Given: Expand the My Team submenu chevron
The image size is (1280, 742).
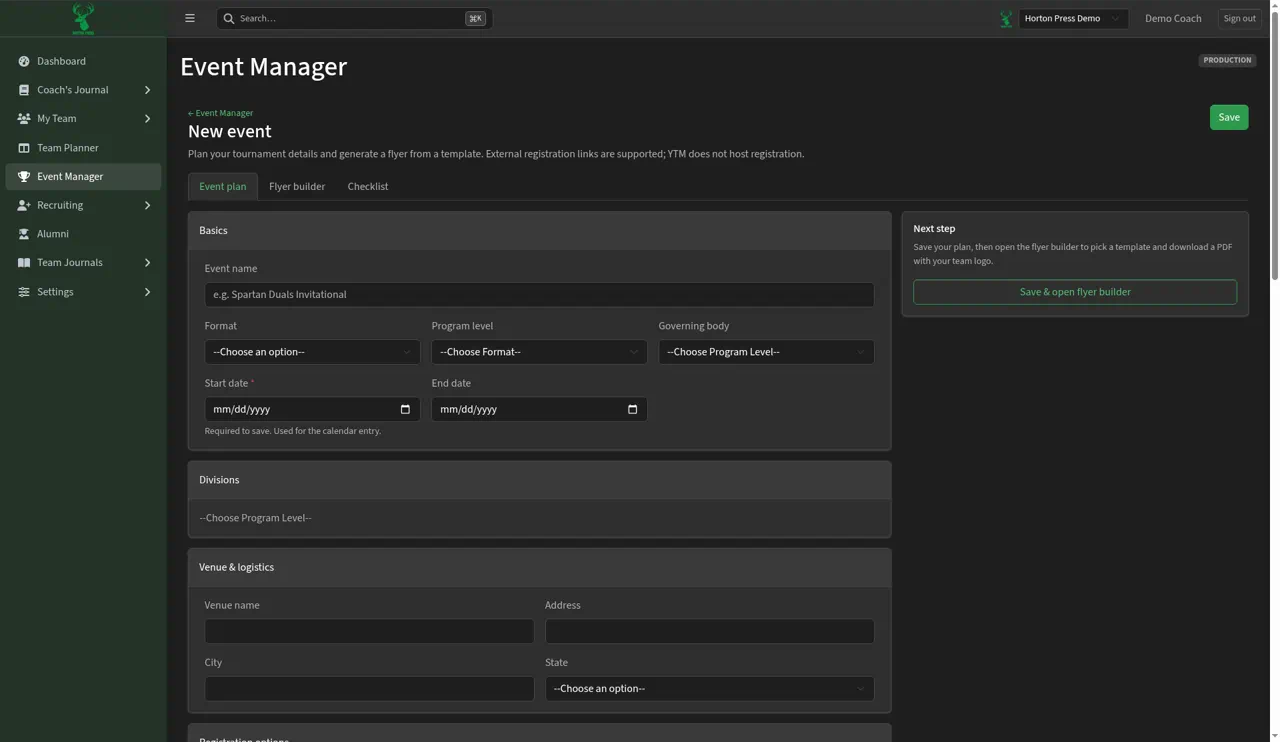Looking at the screenshot, I should click(x=147, y=119).
